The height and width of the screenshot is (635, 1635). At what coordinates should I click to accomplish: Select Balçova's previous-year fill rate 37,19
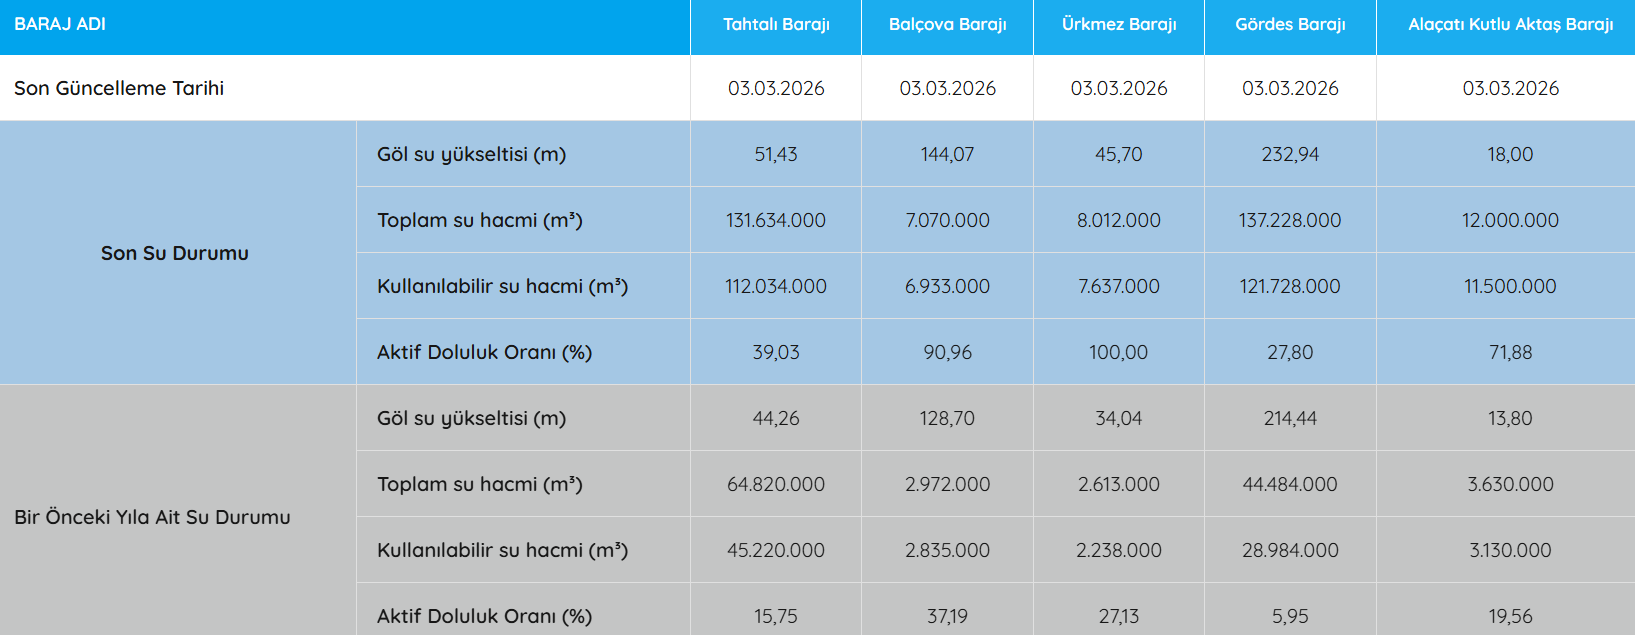pyautogui.click(x=947, y=616)
